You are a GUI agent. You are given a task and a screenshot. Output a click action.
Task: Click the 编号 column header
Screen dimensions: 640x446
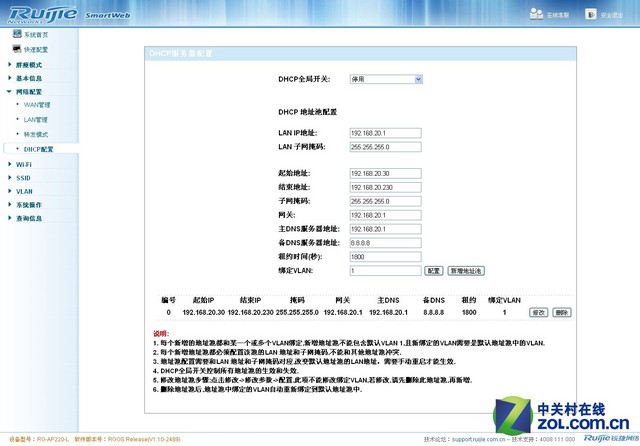pos(169,300)
